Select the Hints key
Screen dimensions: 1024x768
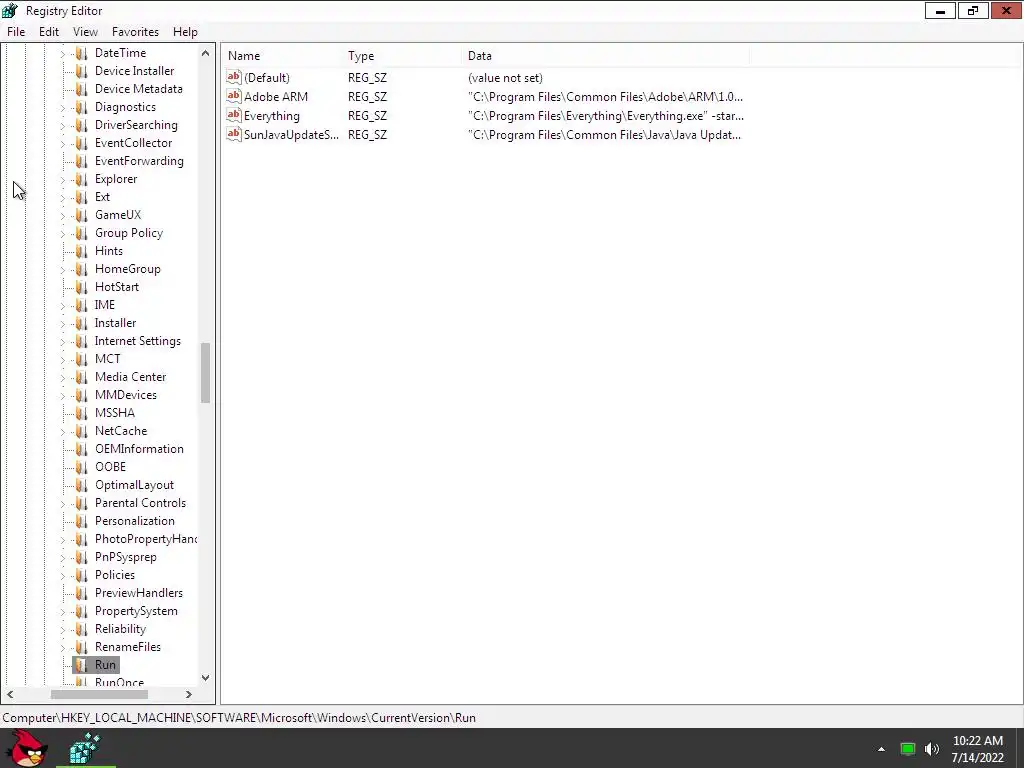[108, 251]
